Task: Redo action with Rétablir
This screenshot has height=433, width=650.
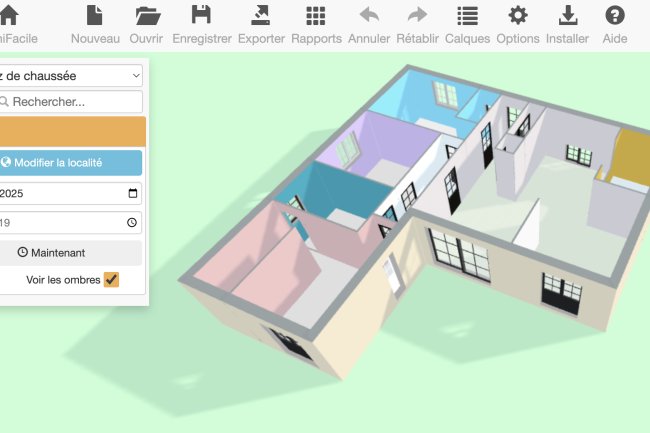Action: click(x=417, y=25)
